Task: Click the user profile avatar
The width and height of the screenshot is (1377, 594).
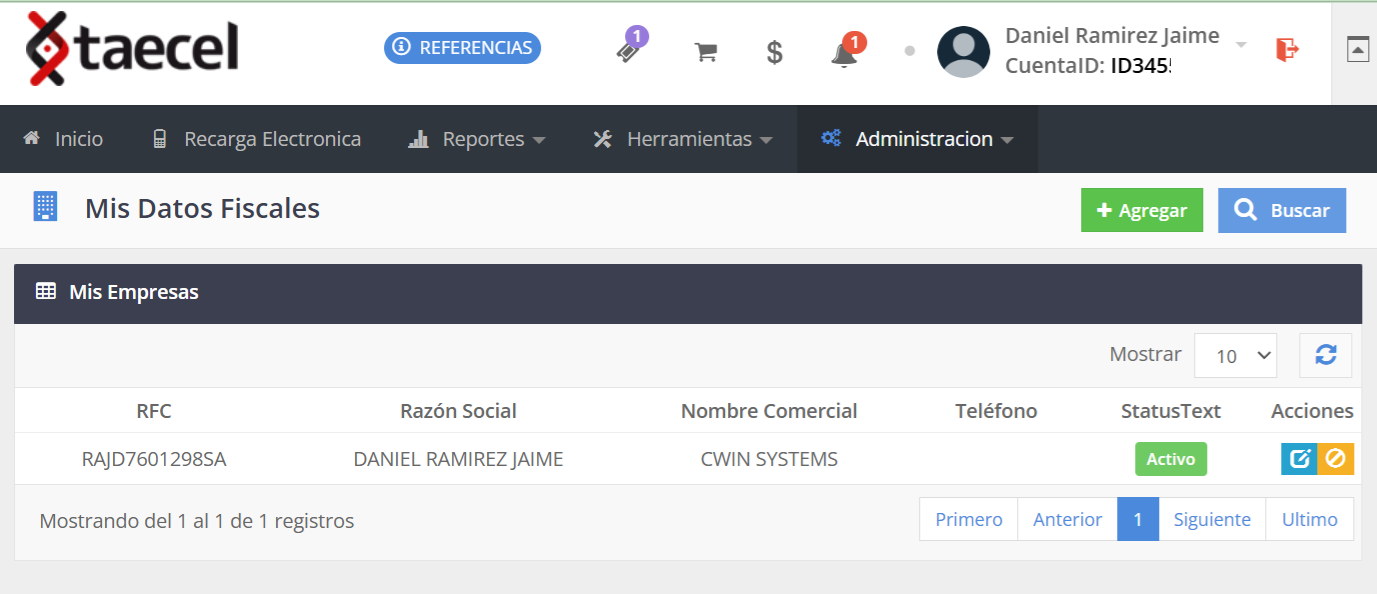Action: coord(963,52)
